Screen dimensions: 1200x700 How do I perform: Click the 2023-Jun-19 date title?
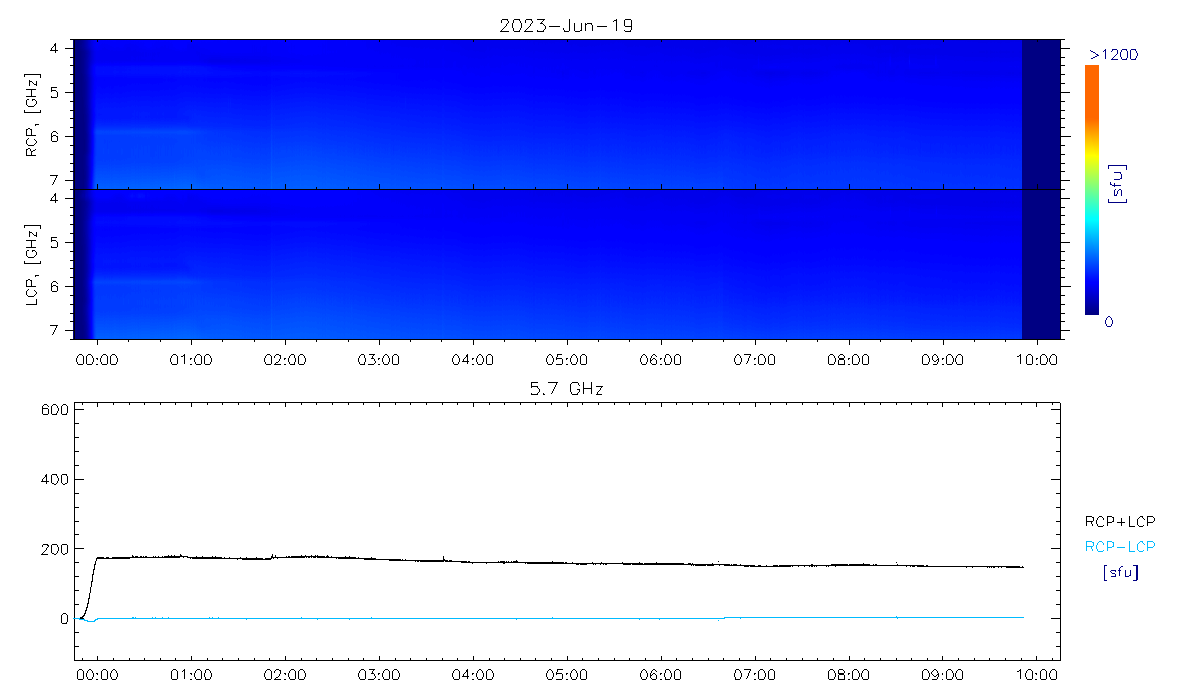click(x=566, y=26)
